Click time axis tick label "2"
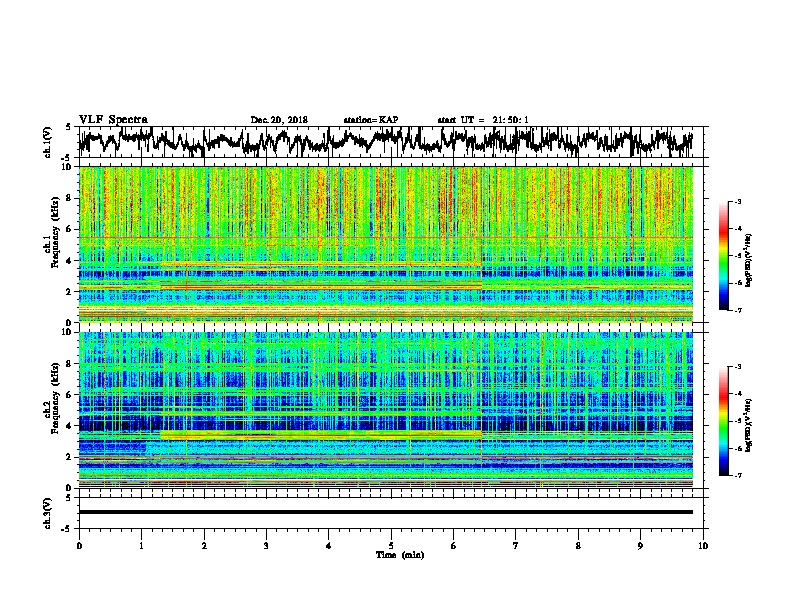 coord(204,546)
